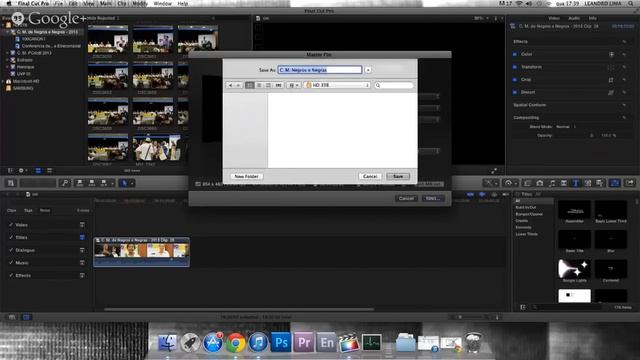Click the append edit toolbar icon
The height and width of the screenshot is (360, 640).
[104, 183]
